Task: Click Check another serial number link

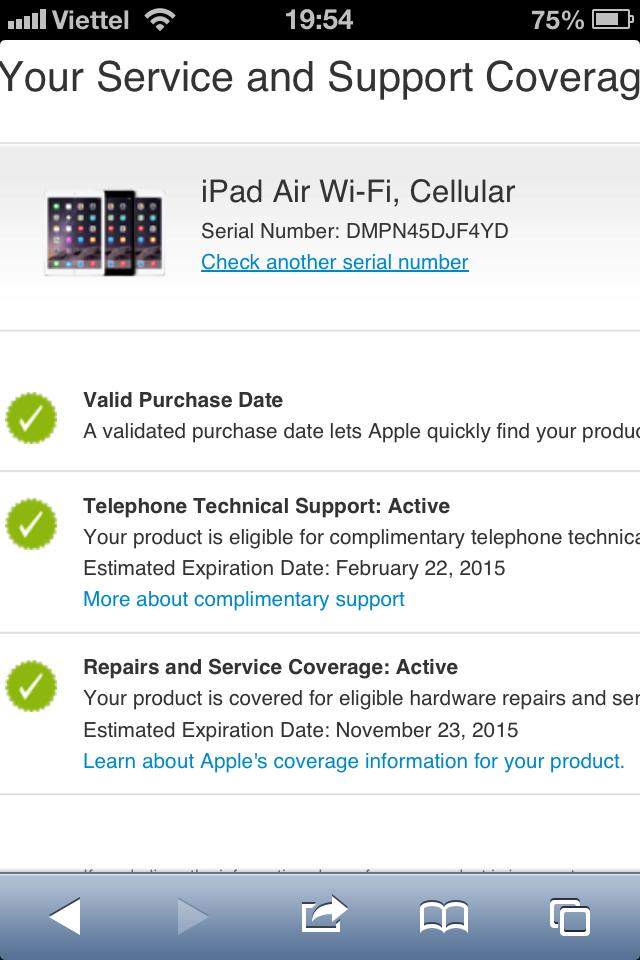Action: click(x=334, y=262)
